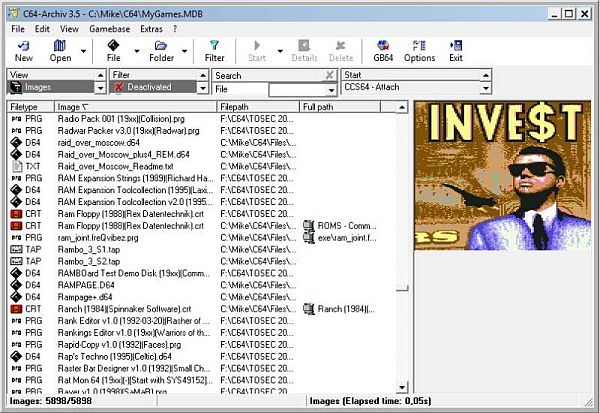Open the Options toolbar icon

[x=419, y=46]
